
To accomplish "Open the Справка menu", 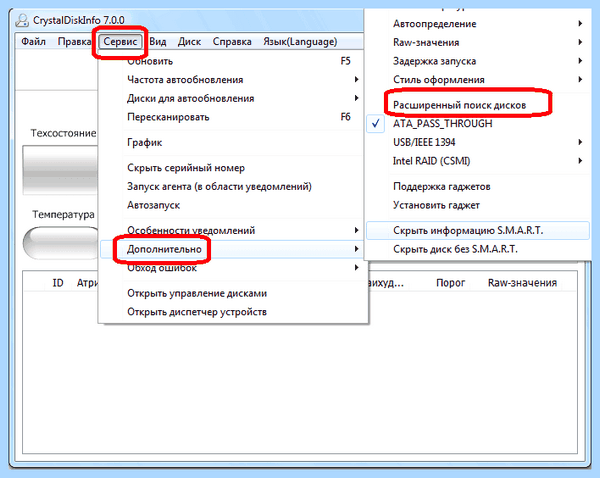I will (232, 41).
